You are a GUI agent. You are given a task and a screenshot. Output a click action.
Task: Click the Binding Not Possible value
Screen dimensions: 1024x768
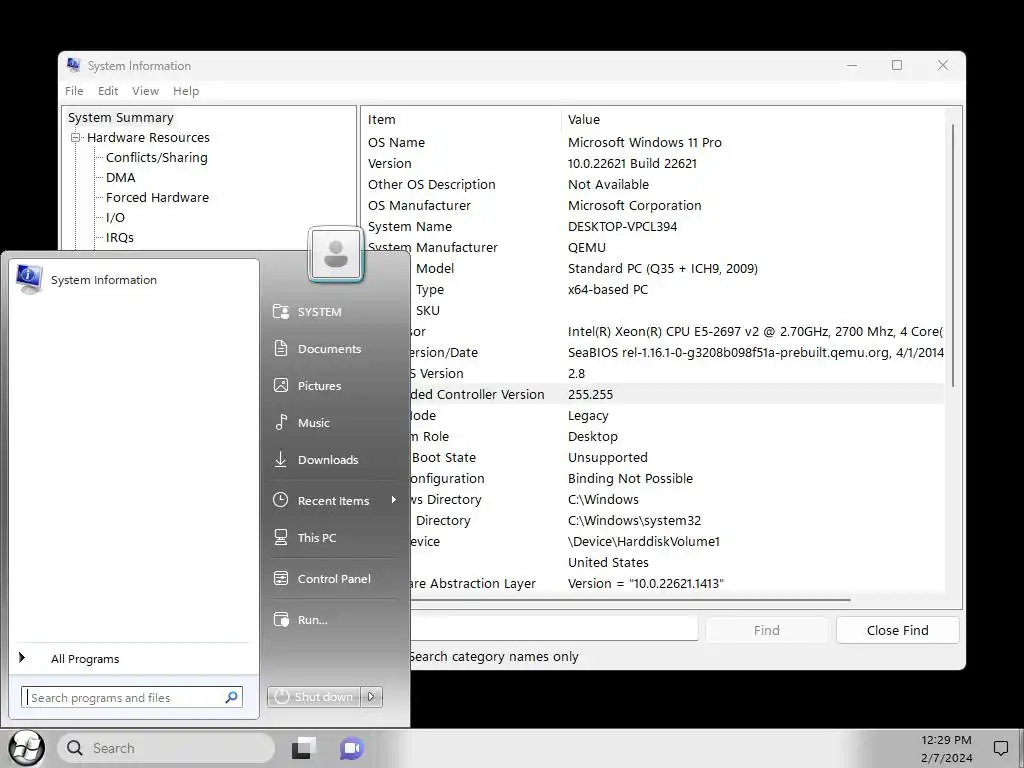[630, 478]
